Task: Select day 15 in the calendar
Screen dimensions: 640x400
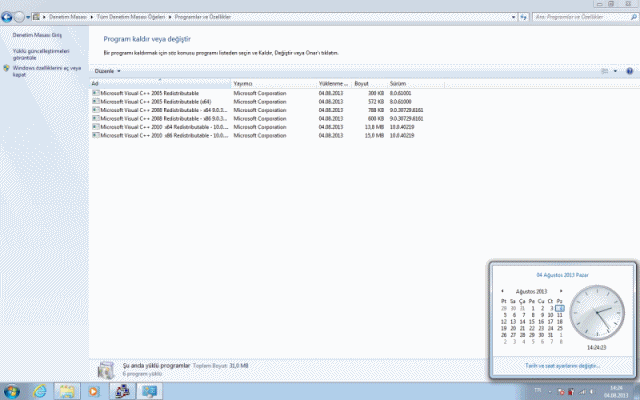Action: coord(531,322)
